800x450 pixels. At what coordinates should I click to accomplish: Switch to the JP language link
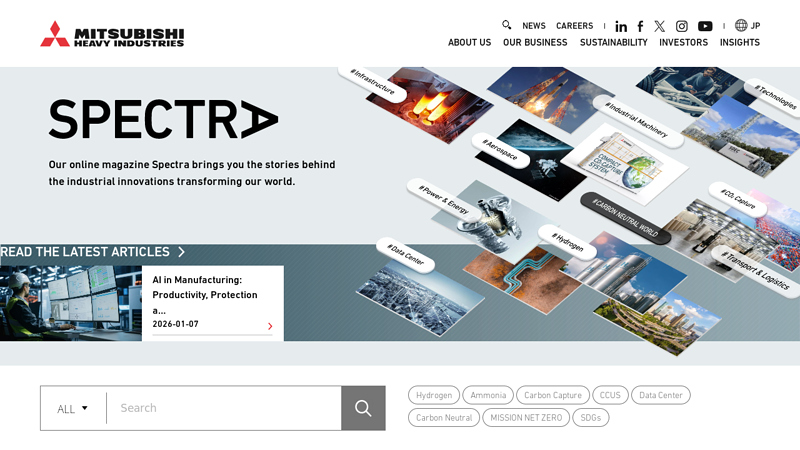tap(756, 26)
